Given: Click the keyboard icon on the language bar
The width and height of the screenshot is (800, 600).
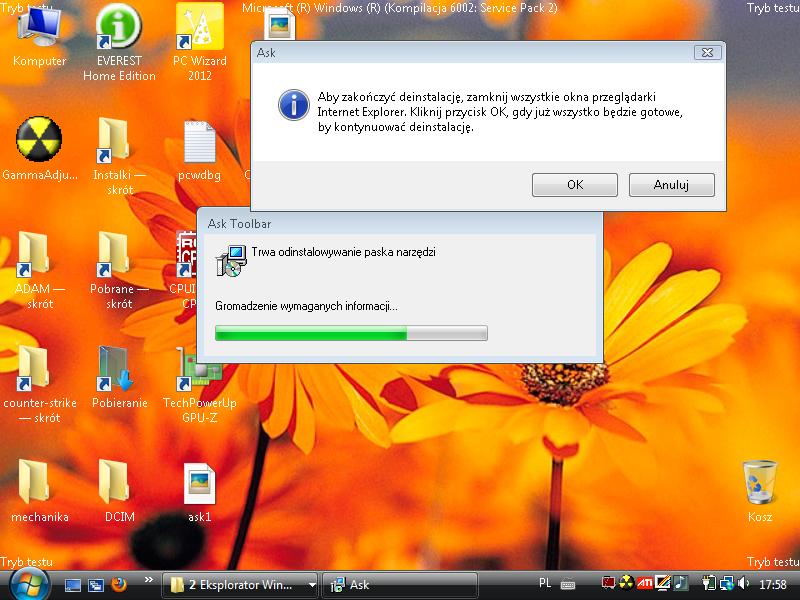Looking at the screenshot, I should tap(567, 584).
